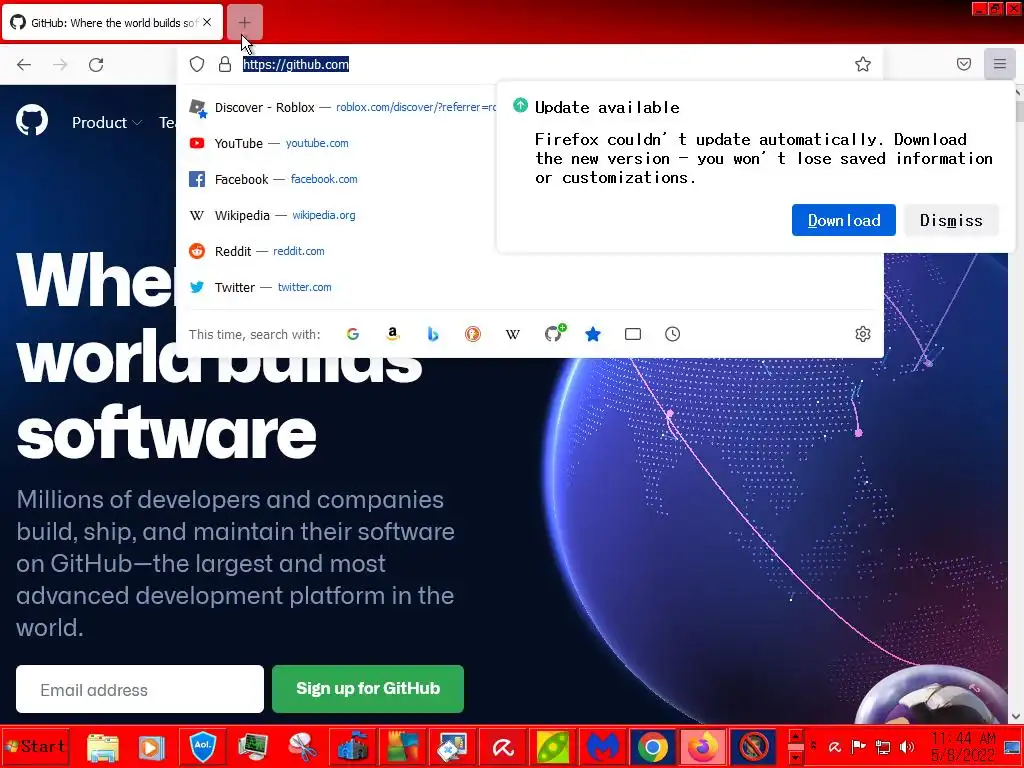Click the Action Center flag tray icon

[859, 746]
